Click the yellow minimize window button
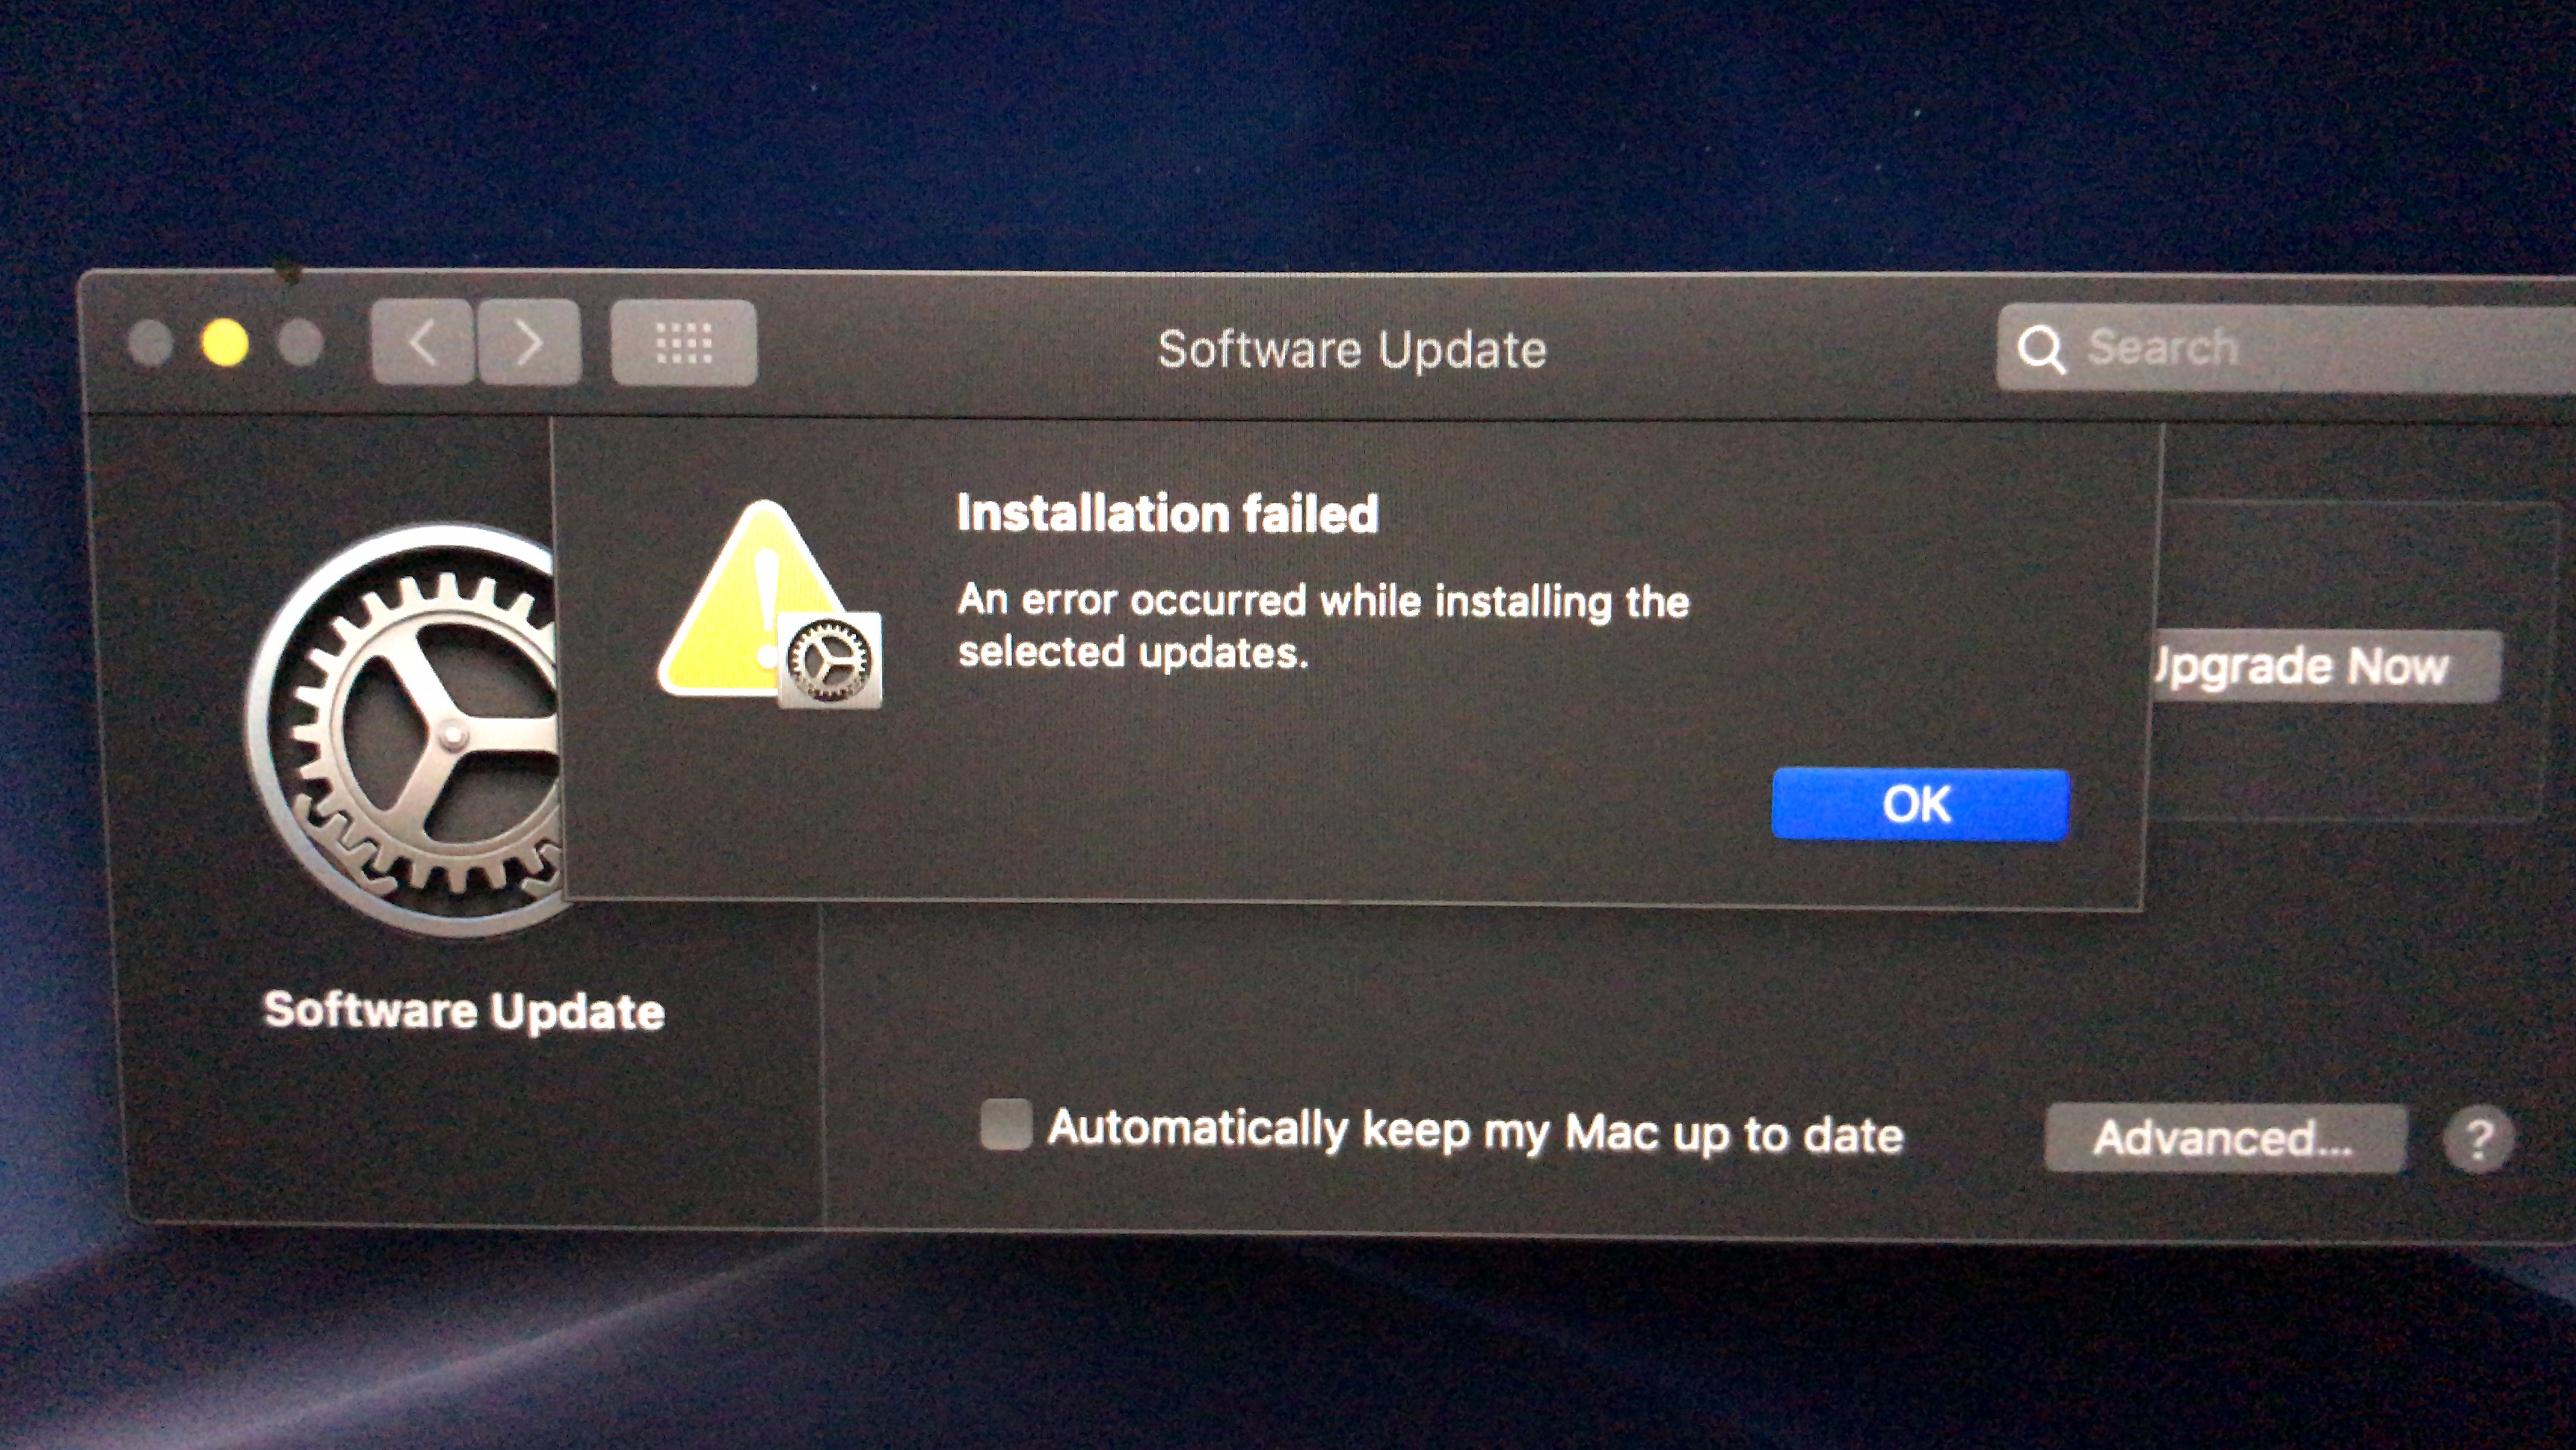The width and height of the screenshot is (2576, 1450). (x=225, y=343)
